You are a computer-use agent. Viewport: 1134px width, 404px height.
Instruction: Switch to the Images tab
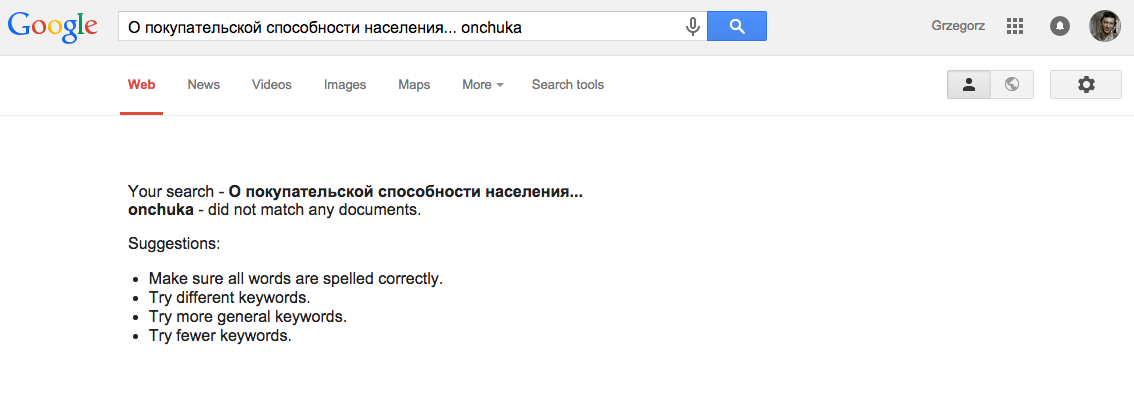tap(345, 85)
